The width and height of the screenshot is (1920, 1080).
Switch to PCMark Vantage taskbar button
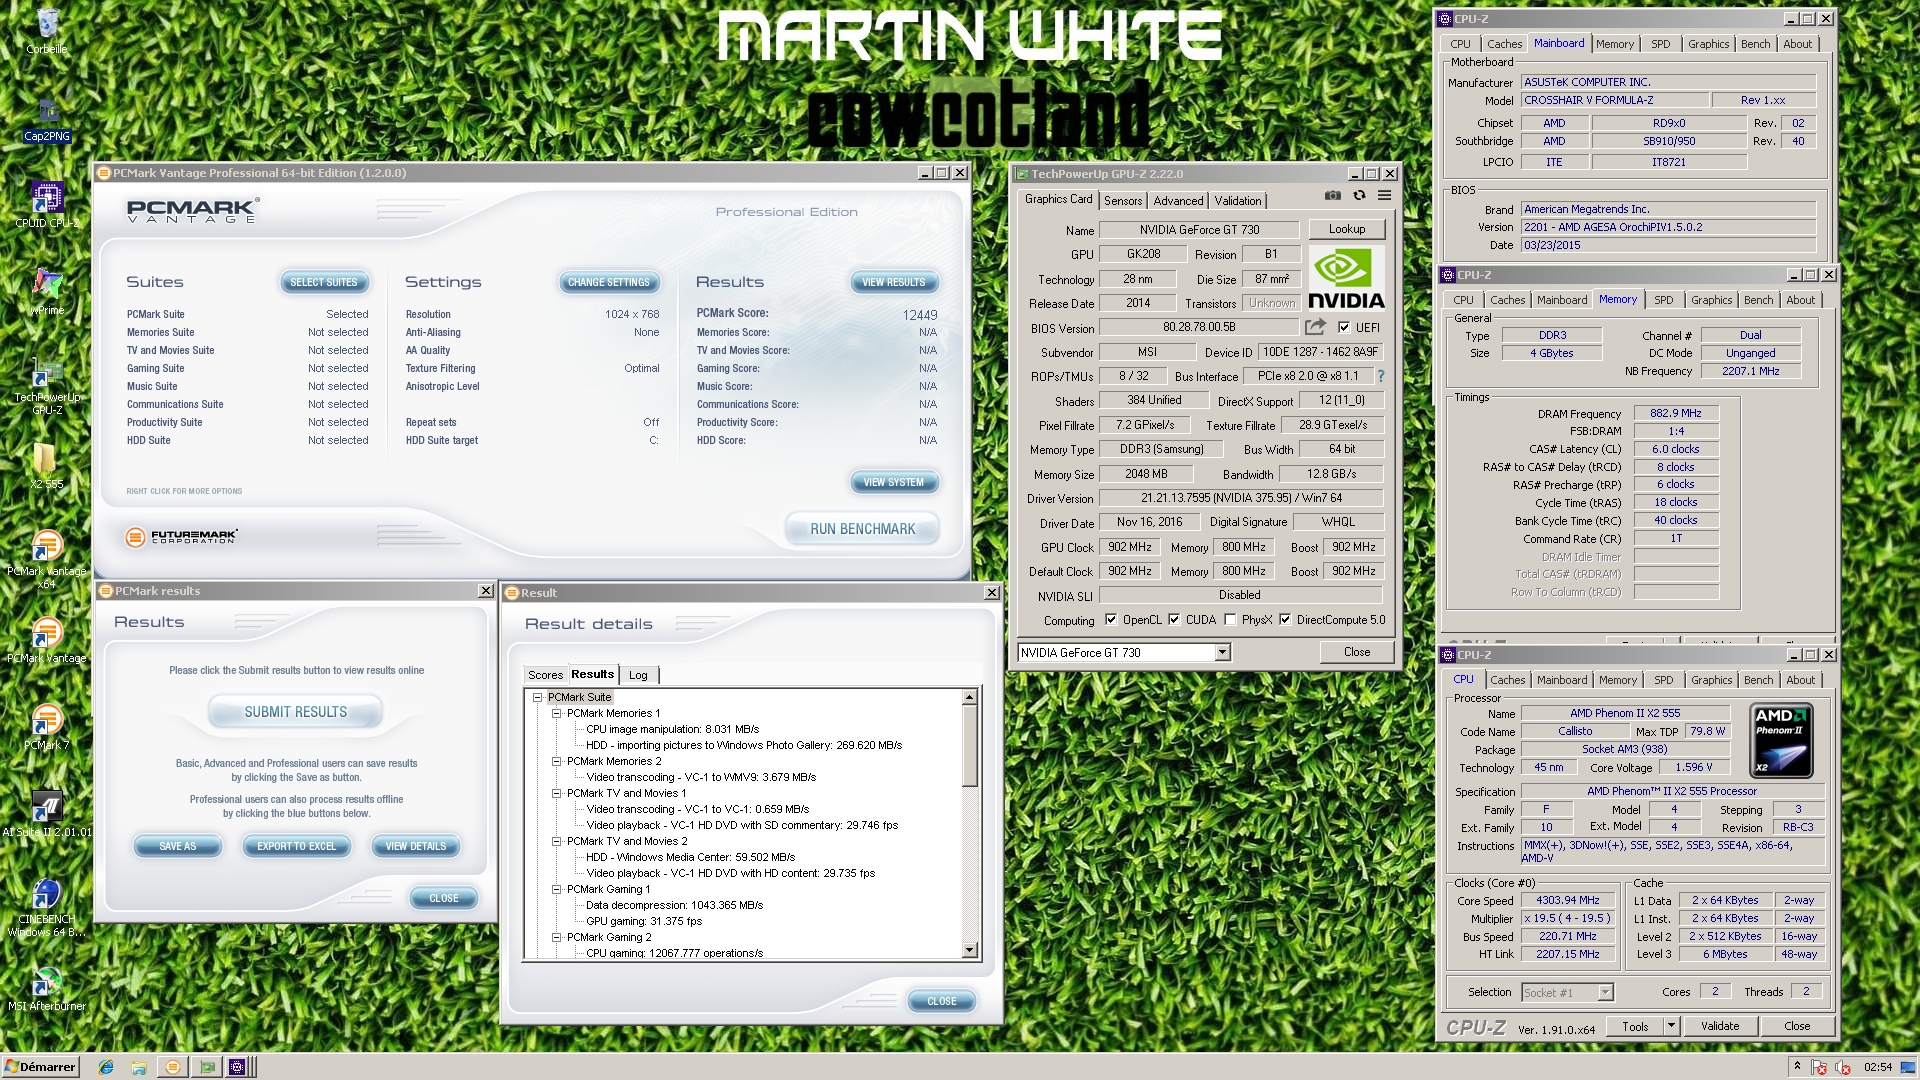[x=173, y=1067]
